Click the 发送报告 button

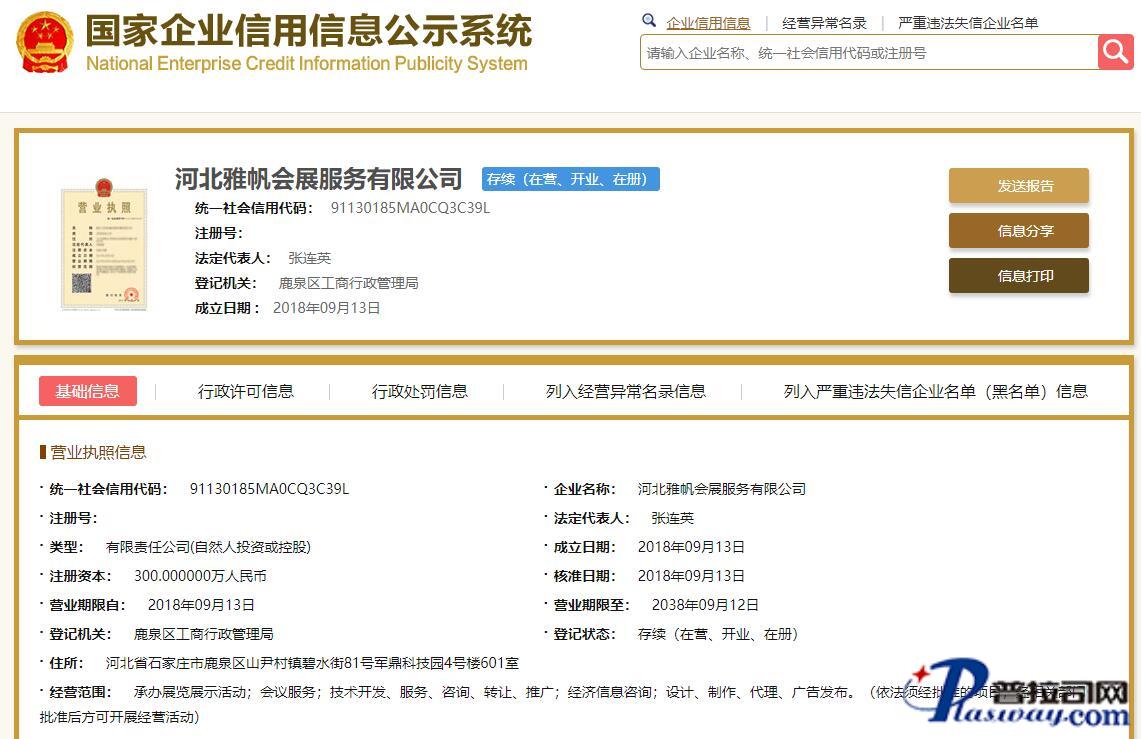tap(1019, 185)
